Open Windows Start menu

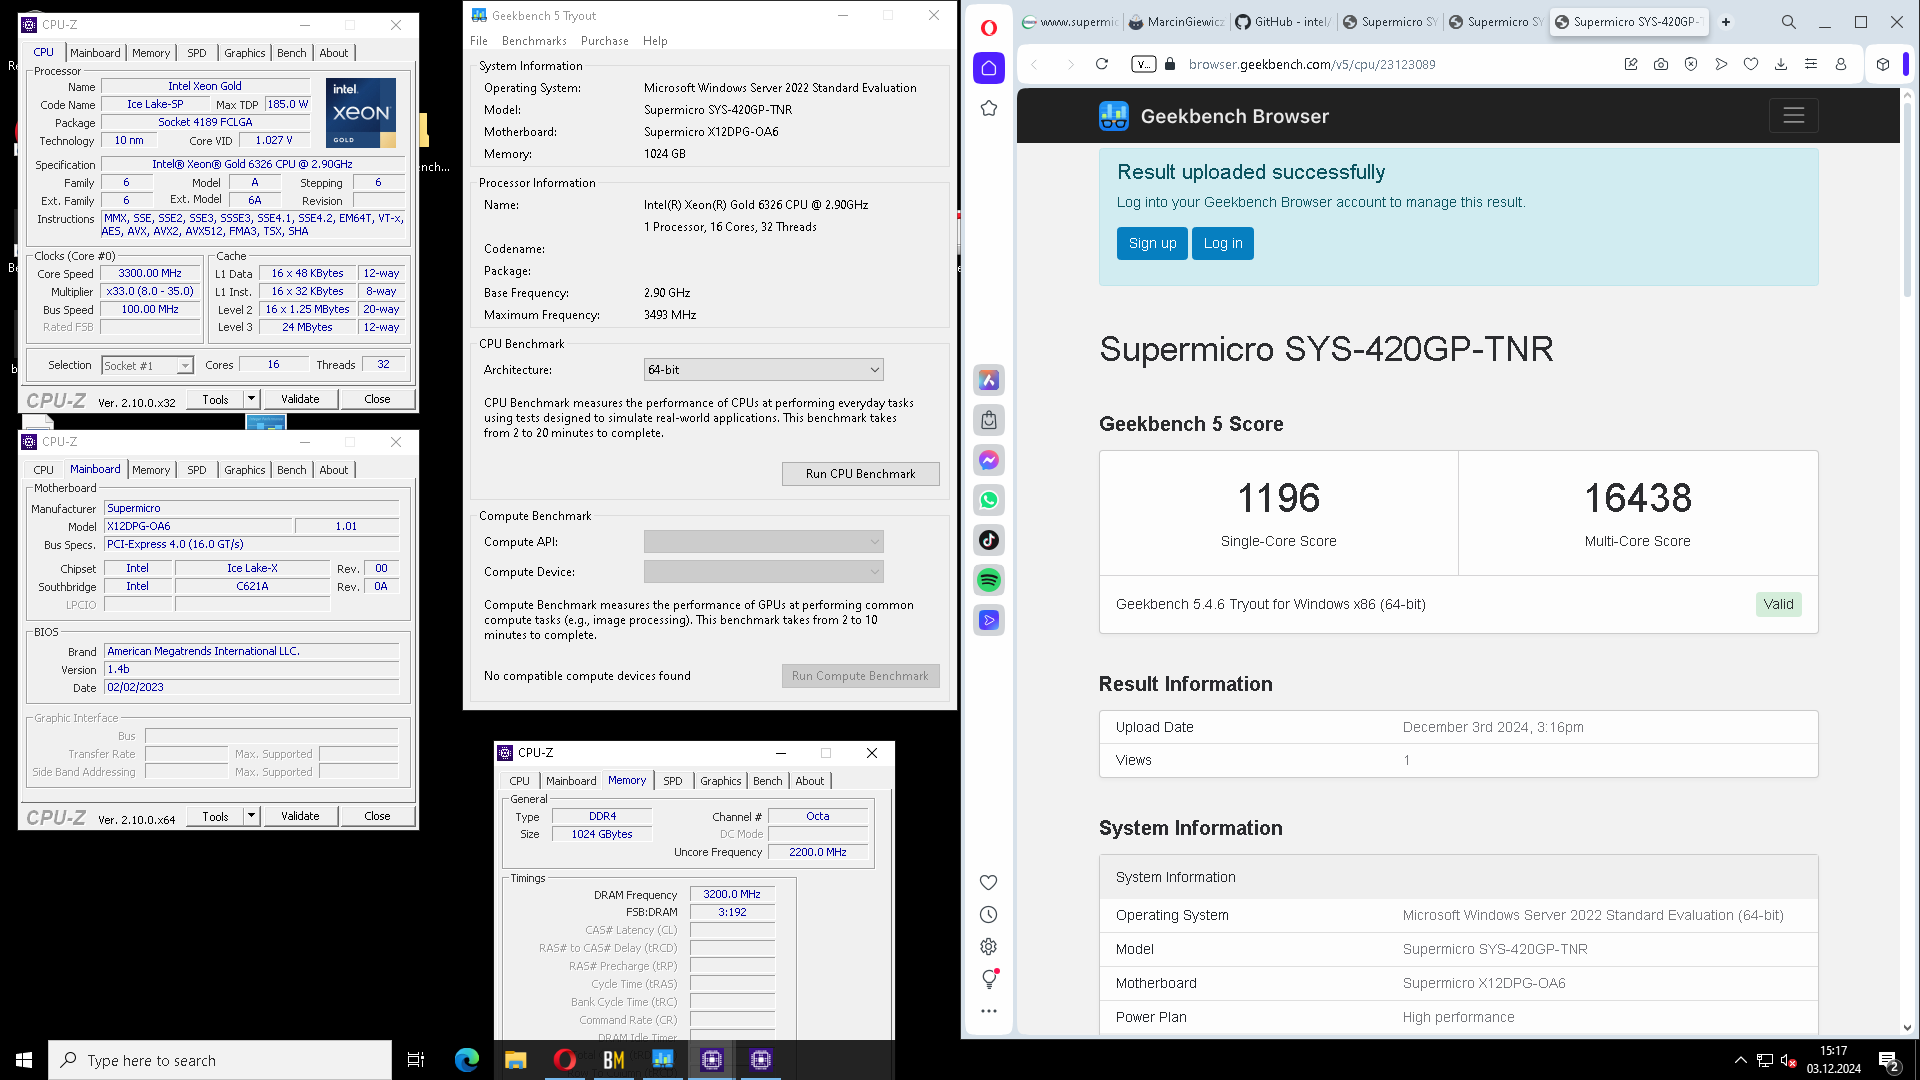(24, 1060)
